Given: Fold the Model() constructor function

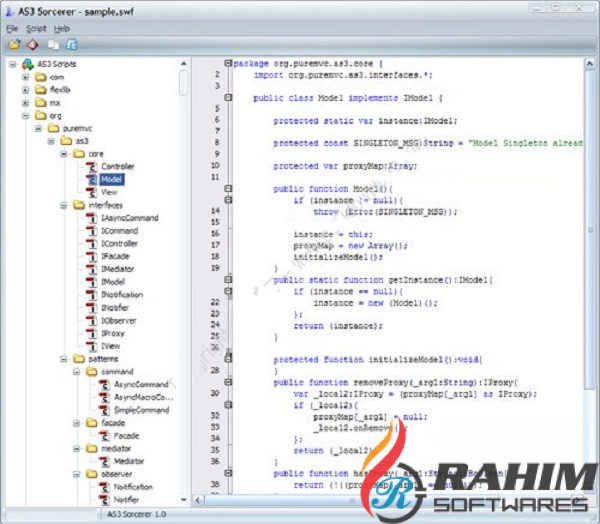Looking at the screenshot, I should (x=228, y=188).
